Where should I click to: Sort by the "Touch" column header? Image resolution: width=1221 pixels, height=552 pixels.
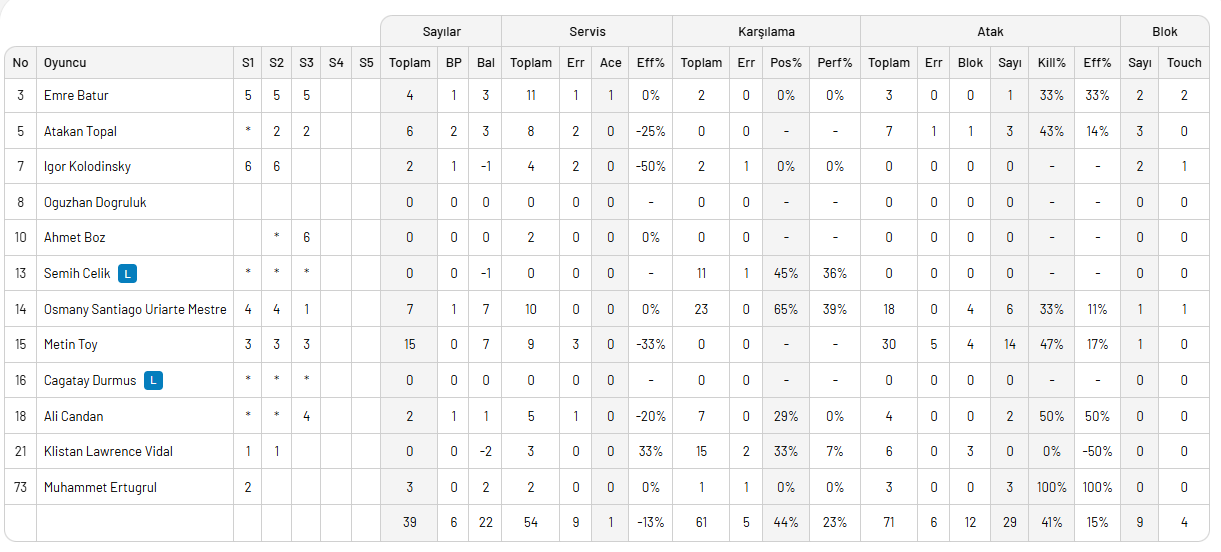(x=1184, y=62)
